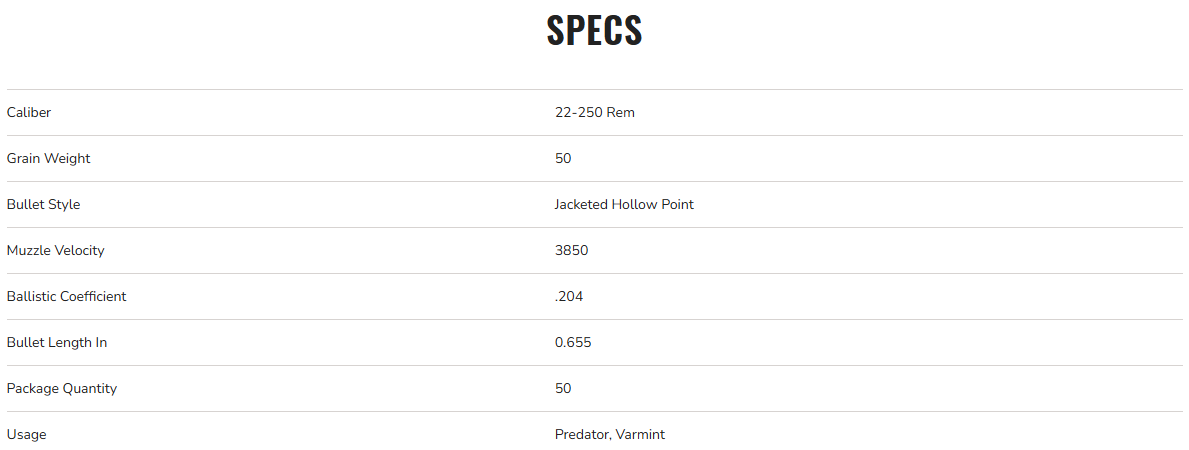
Task: Click the Muzzle Velocity label
Action: coord(55,250)
